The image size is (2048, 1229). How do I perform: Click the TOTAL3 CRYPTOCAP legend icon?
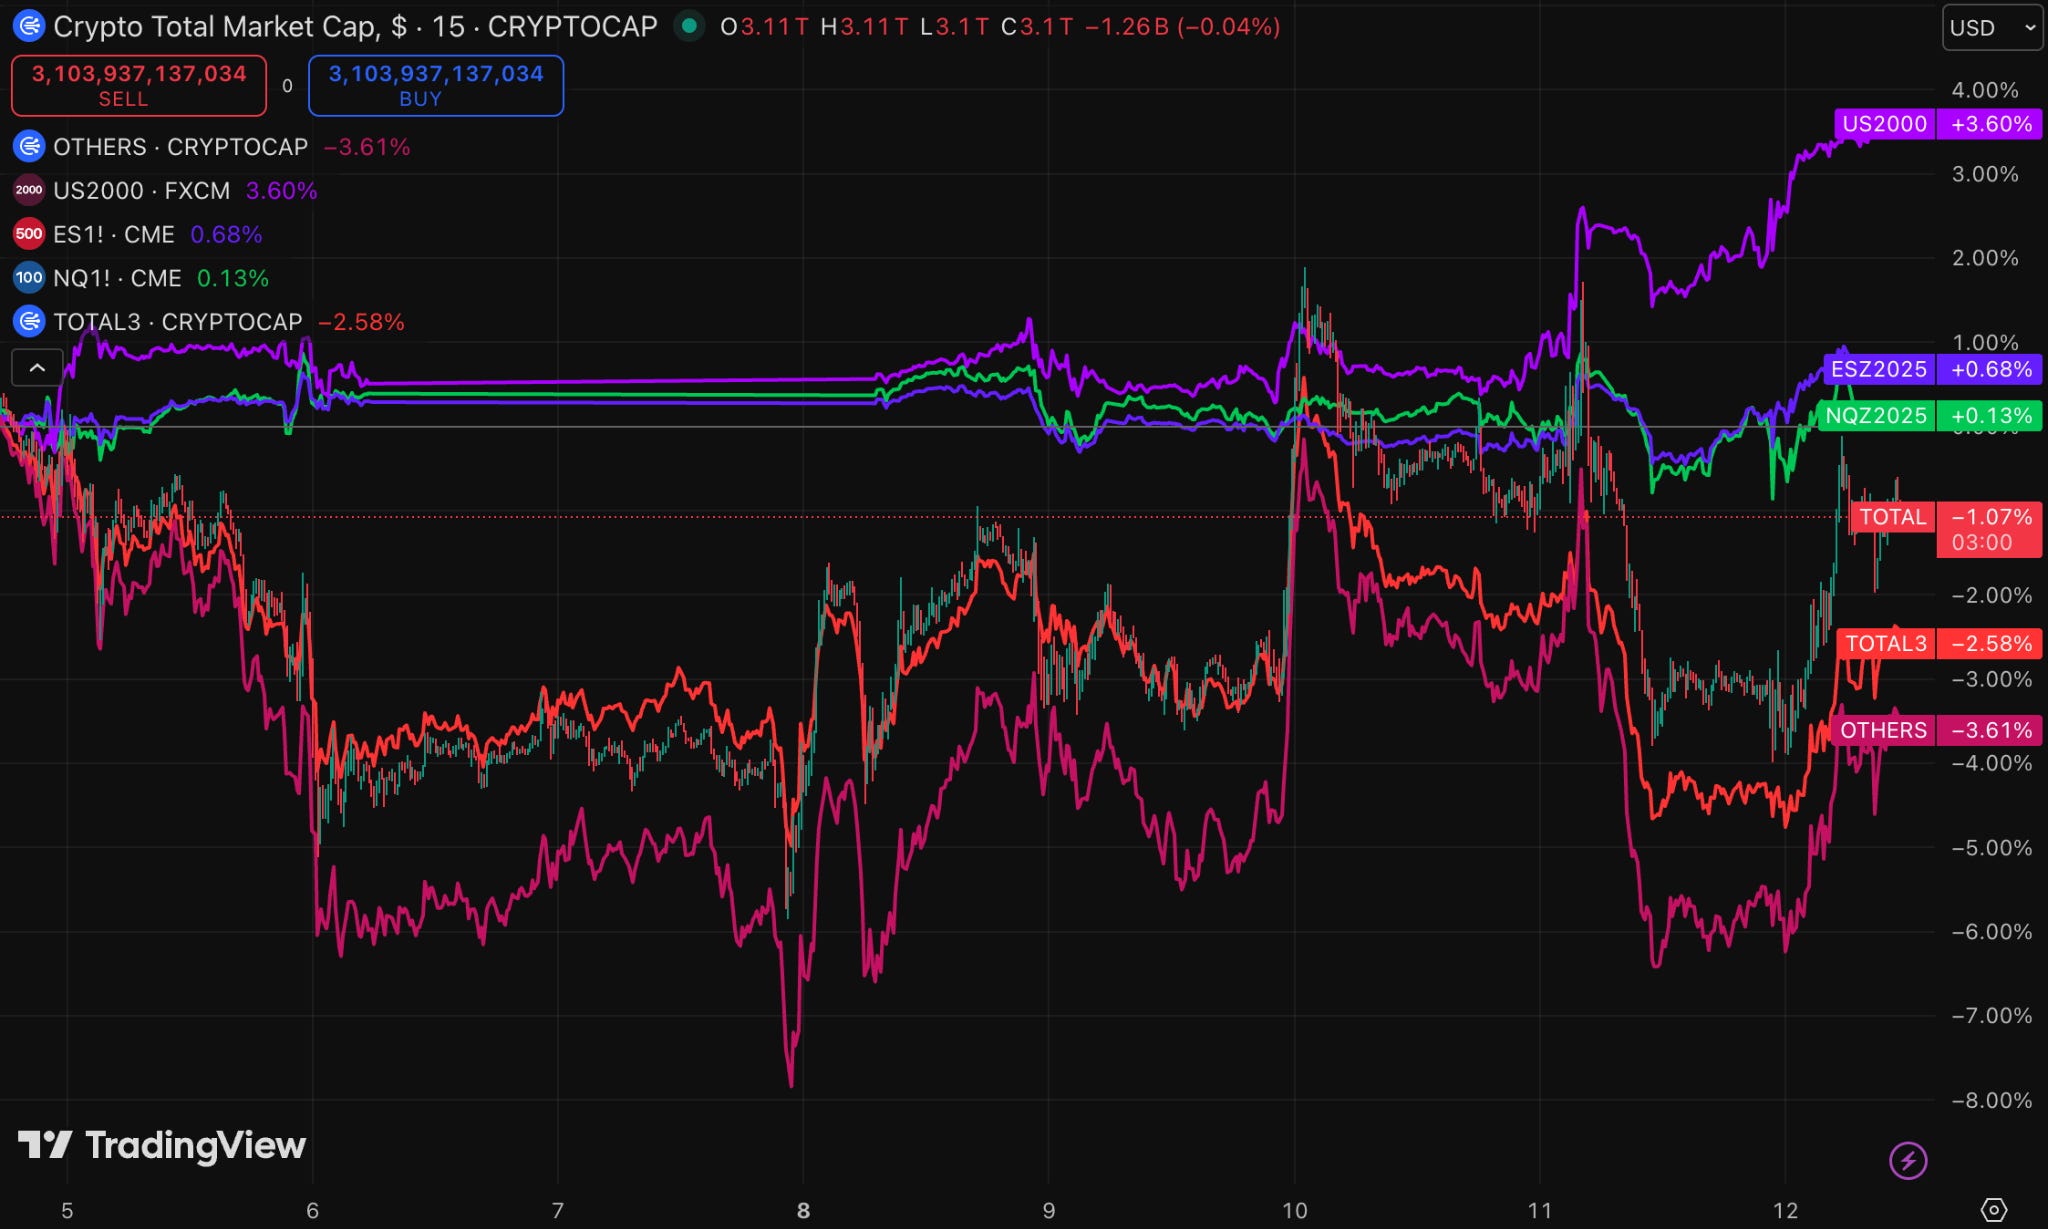29,322
